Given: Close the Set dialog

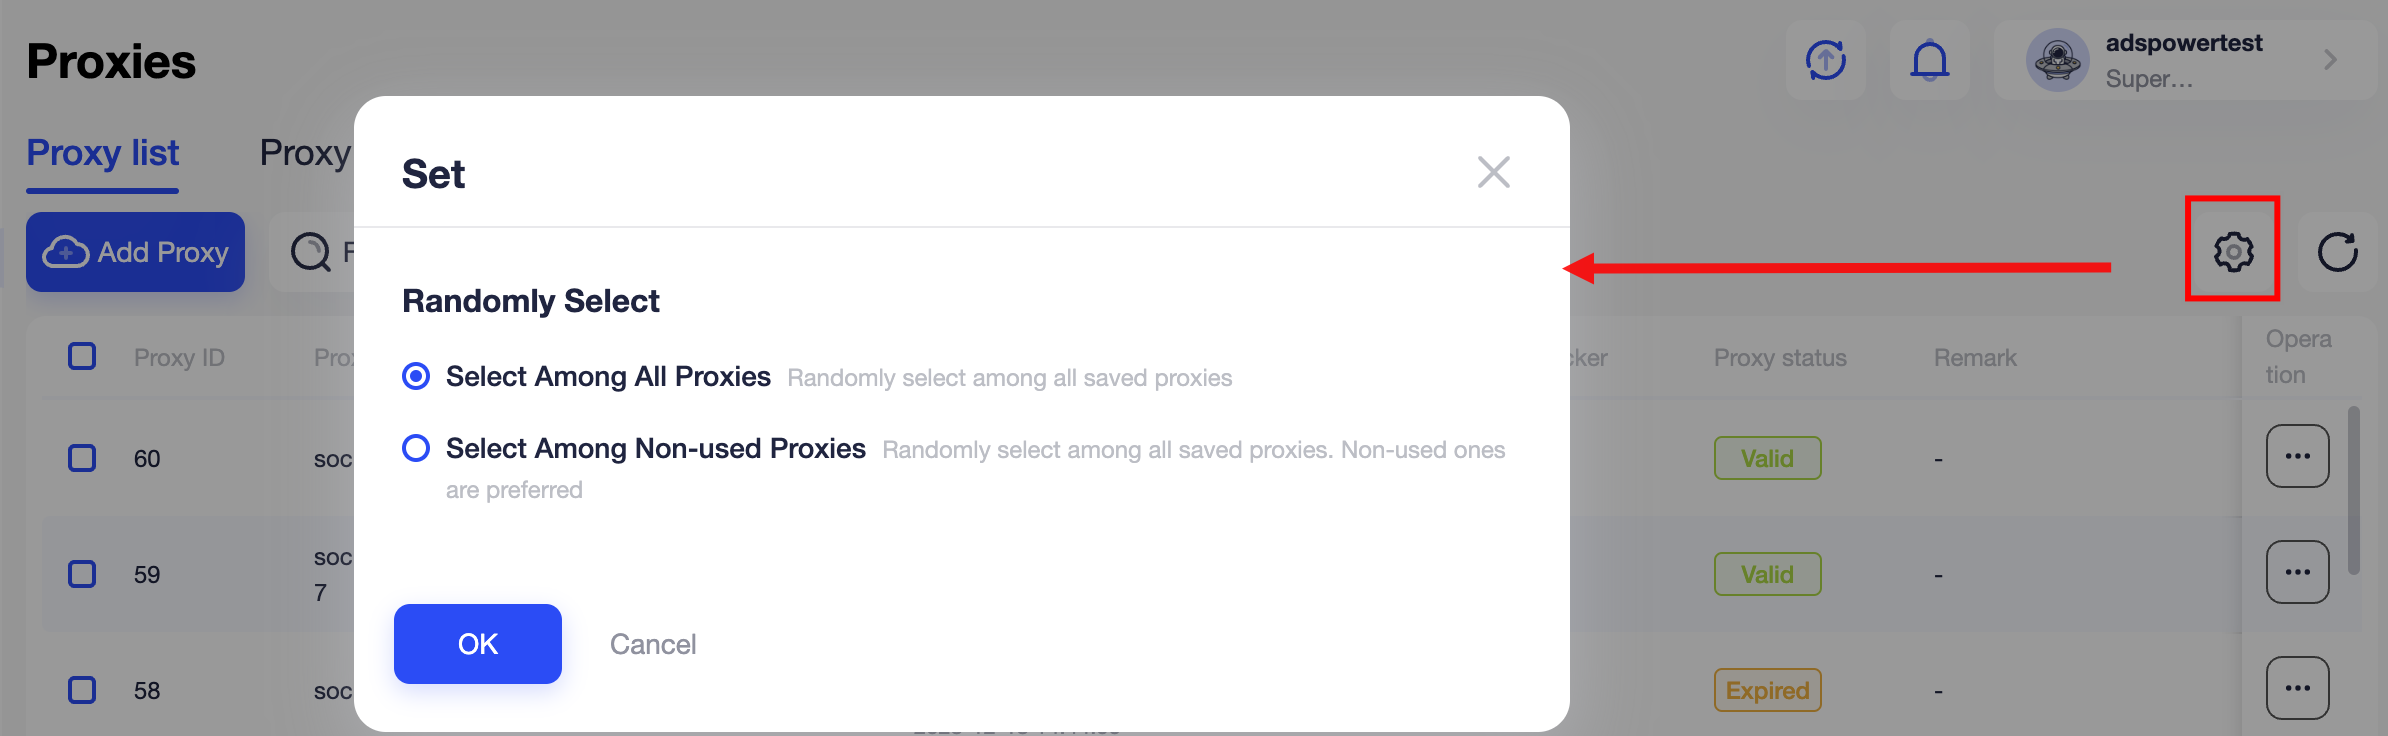Looking at the screenshot, I should tap(1493, 172).
